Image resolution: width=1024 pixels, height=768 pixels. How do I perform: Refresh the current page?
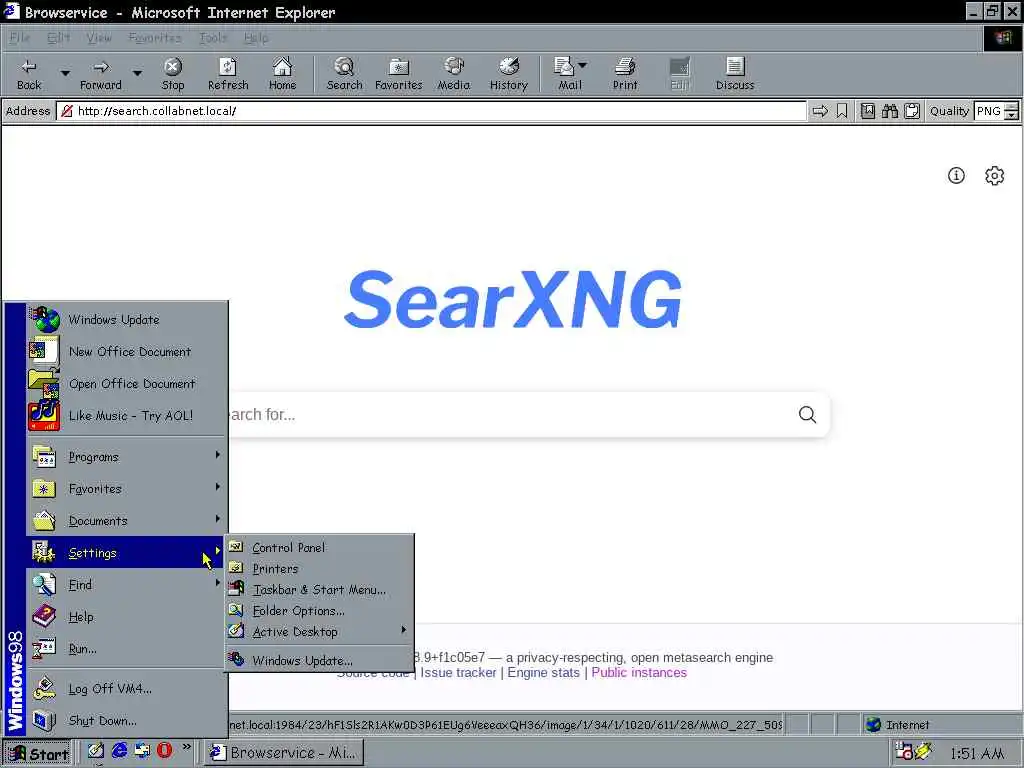tap(228, 74)
